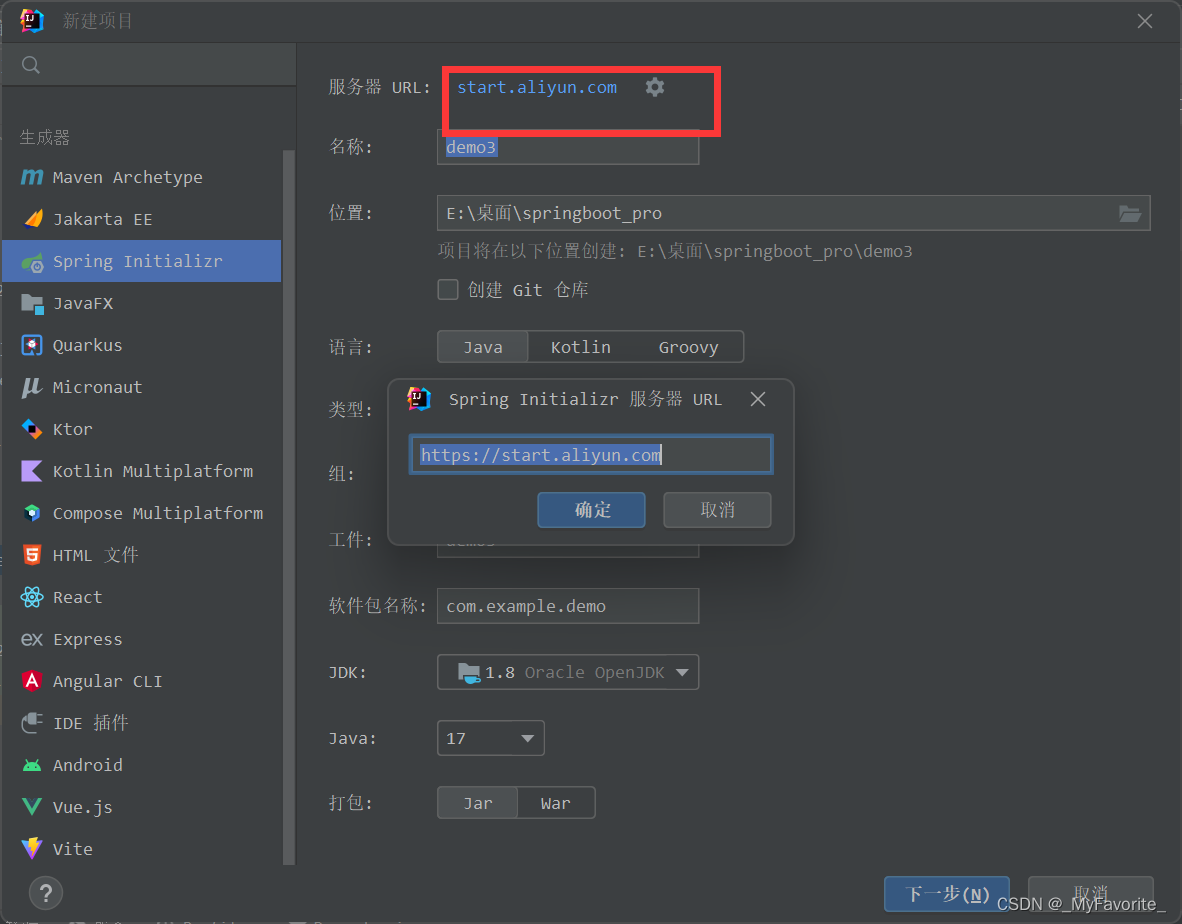The height and width of the screenshot is (924, 1182).
Task: Click the search magnifier in the sidebar
Action: click(x=30, y=64)
